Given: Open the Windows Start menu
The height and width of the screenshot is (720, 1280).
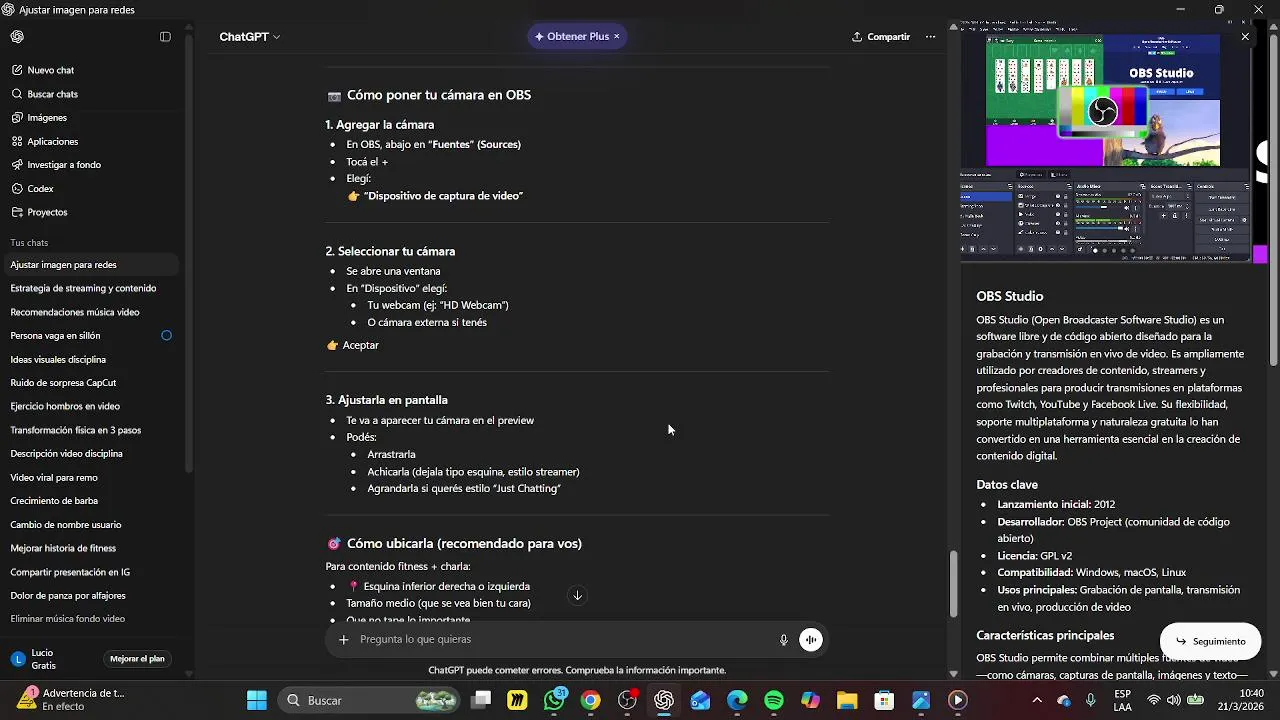Looking at the screenshot, I should point(257,701).
